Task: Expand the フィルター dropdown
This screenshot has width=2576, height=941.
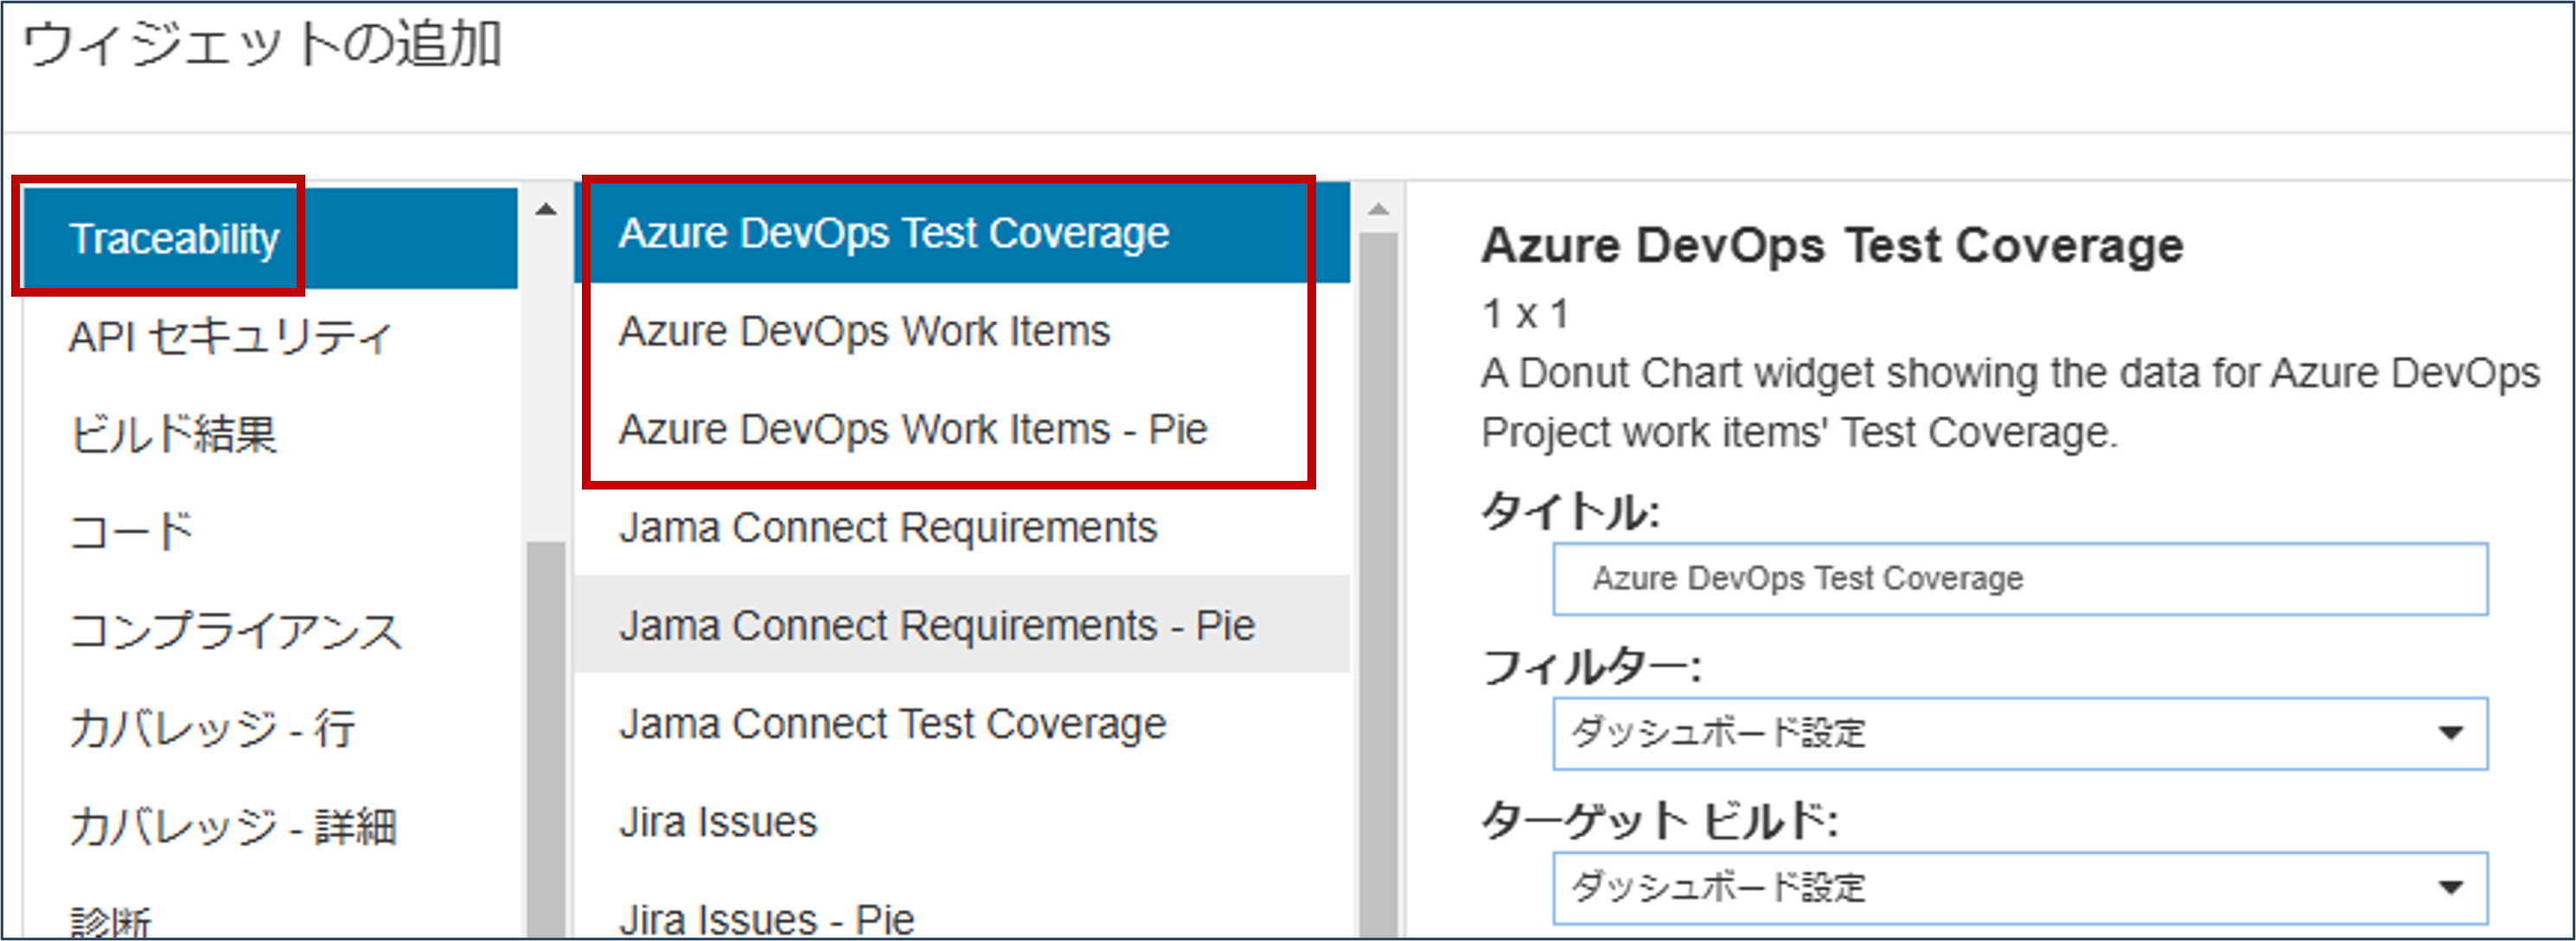Action: tap(2019, 733)
